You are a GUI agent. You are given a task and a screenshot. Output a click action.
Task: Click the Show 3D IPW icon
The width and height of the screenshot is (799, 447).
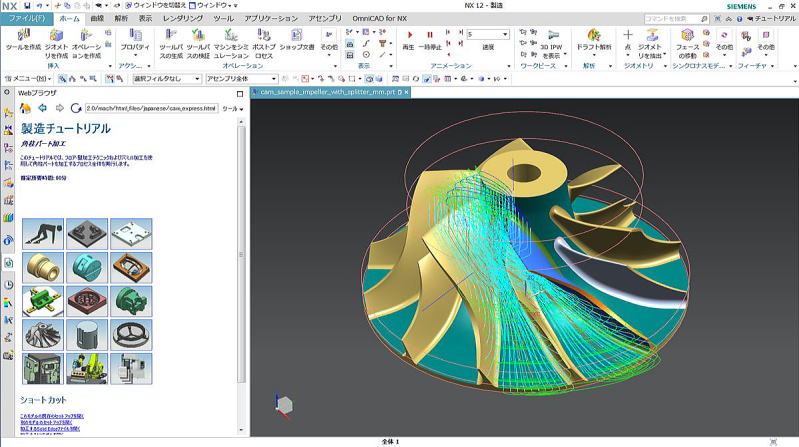(x=553, y=35)
